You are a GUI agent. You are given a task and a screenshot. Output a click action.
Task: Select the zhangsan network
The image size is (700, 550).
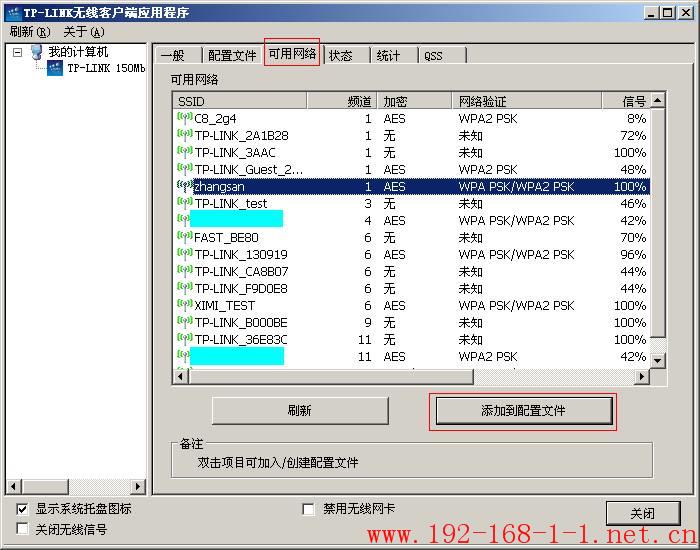(412, 186)
